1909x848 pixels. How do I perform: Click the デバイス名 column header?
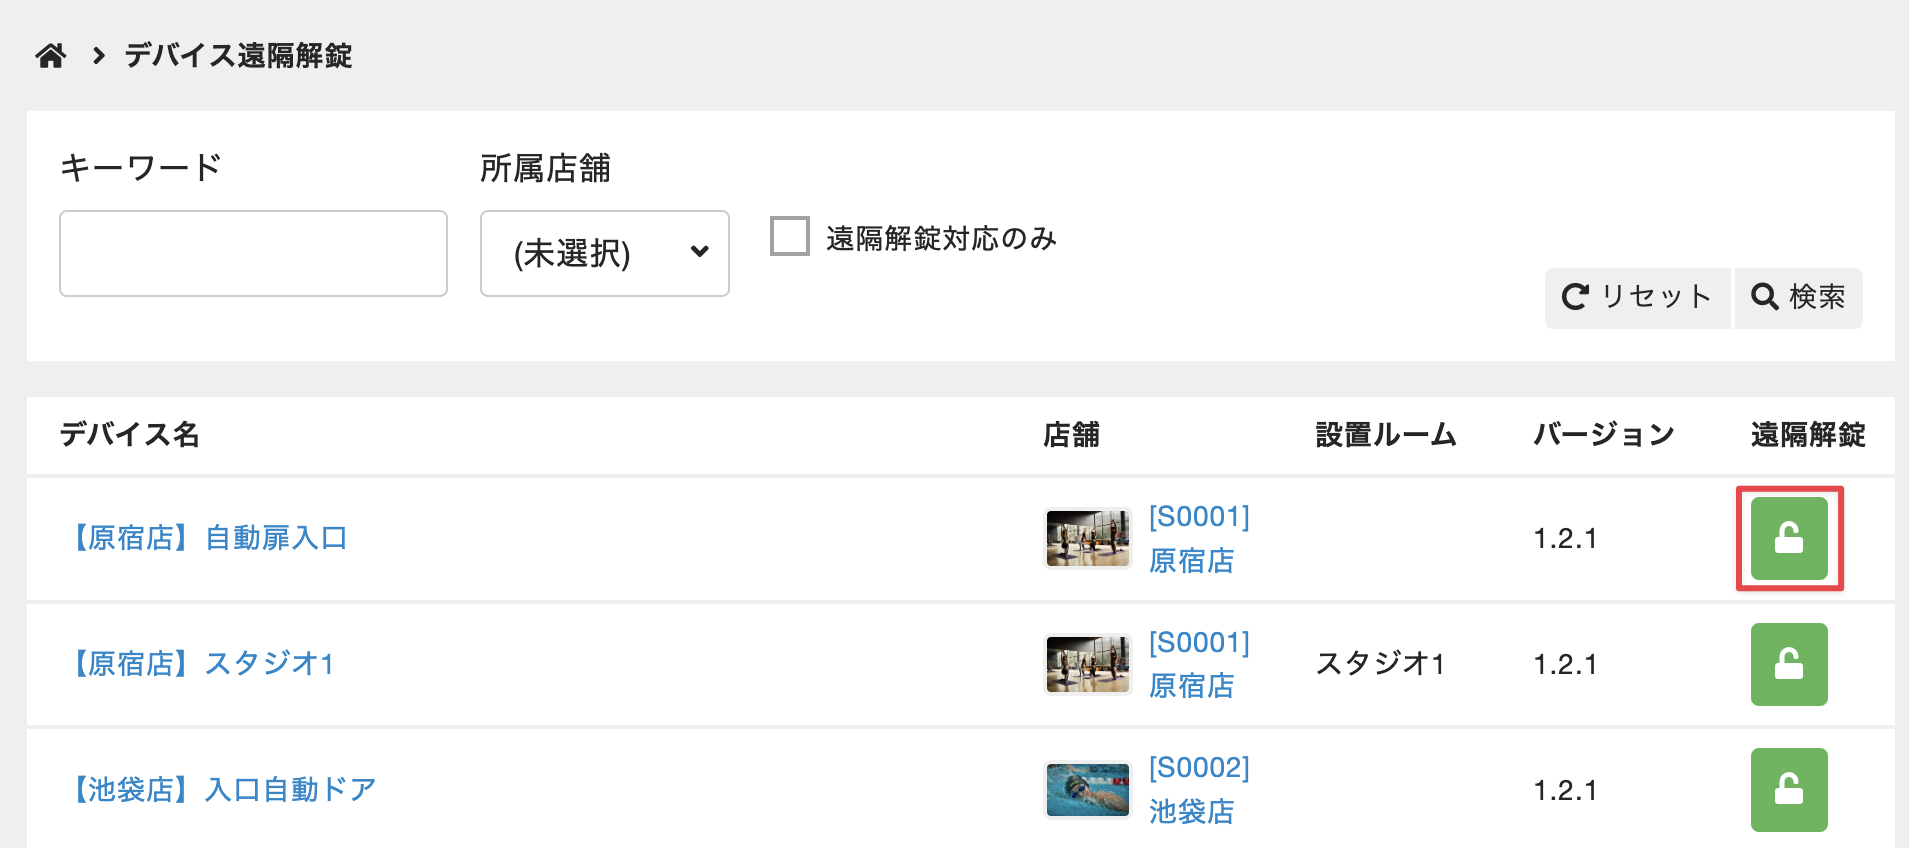130,435
